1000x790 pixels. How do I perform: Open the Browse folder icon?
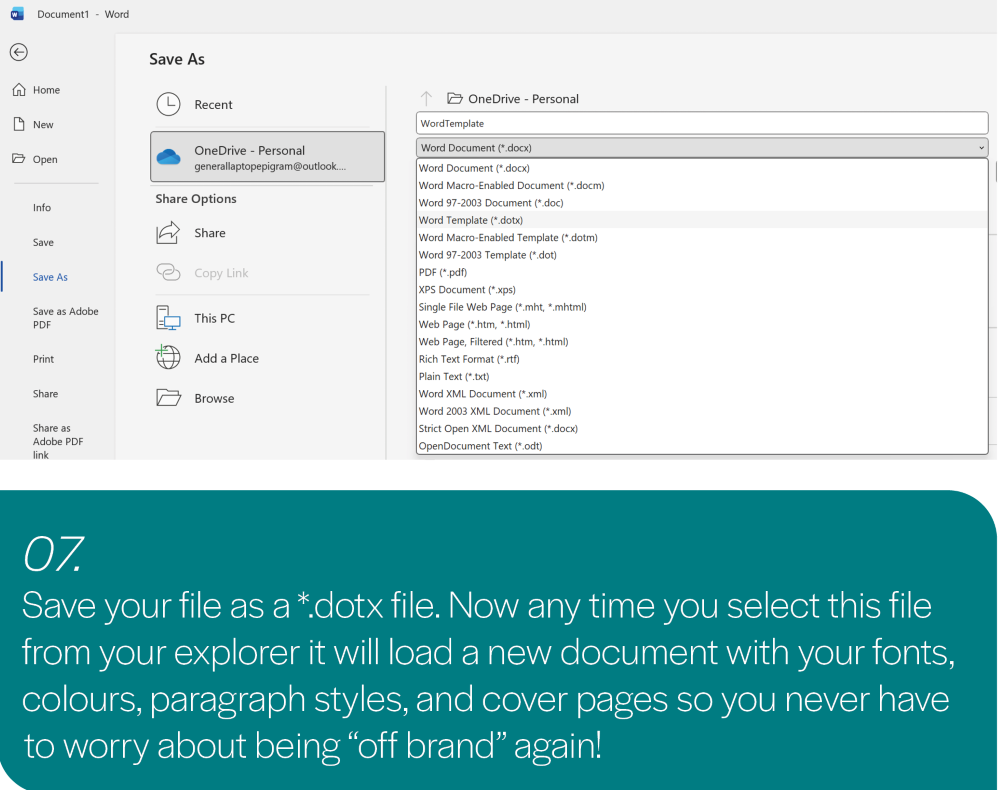coord(168,398)
